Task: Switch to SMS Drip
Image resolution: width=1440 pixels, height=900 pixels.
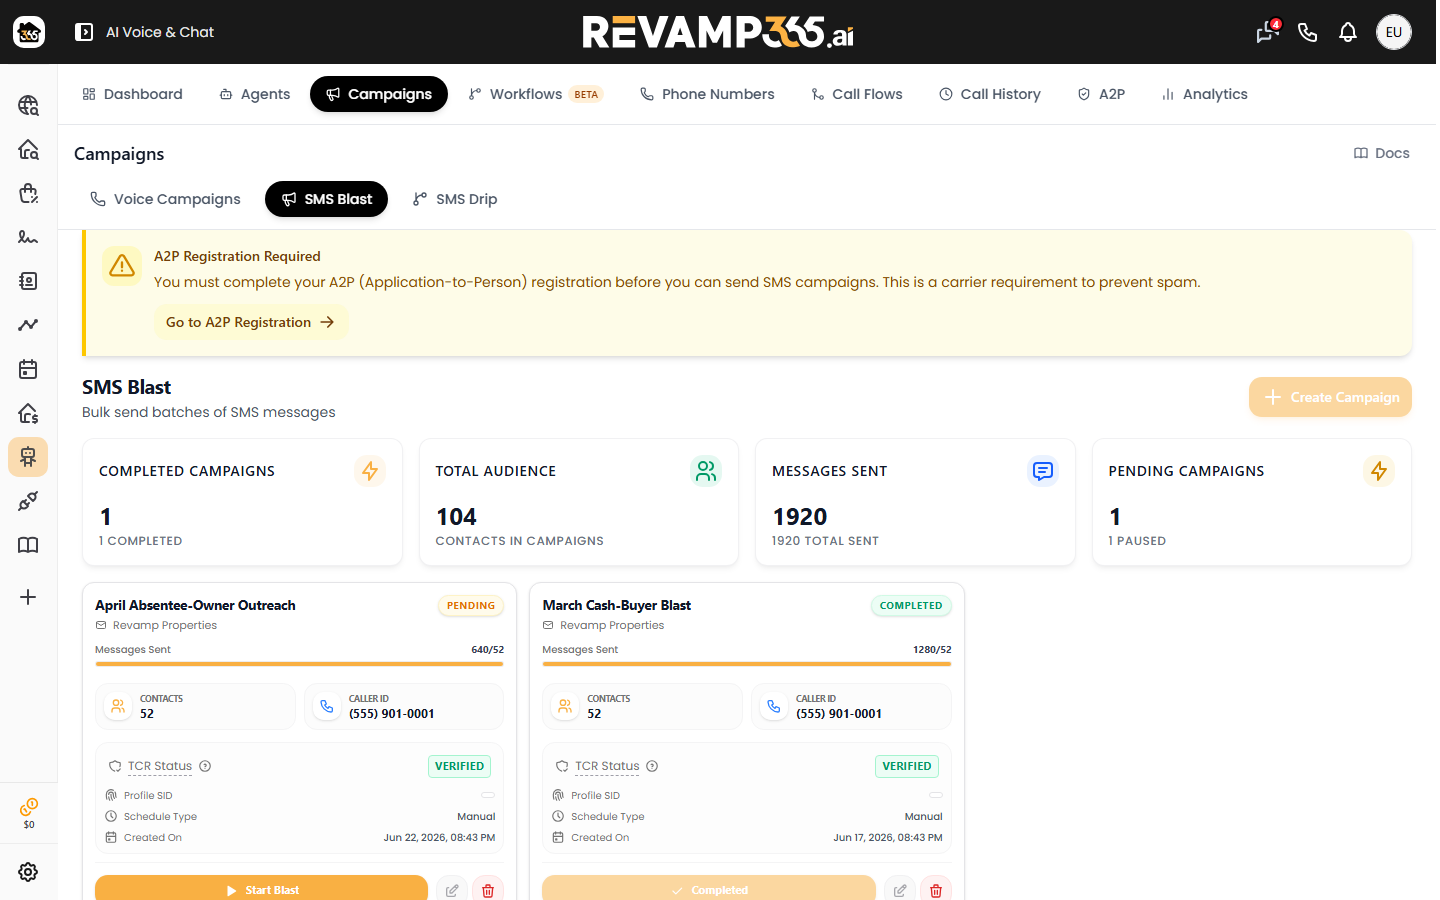Action: (x=455, y=199)
